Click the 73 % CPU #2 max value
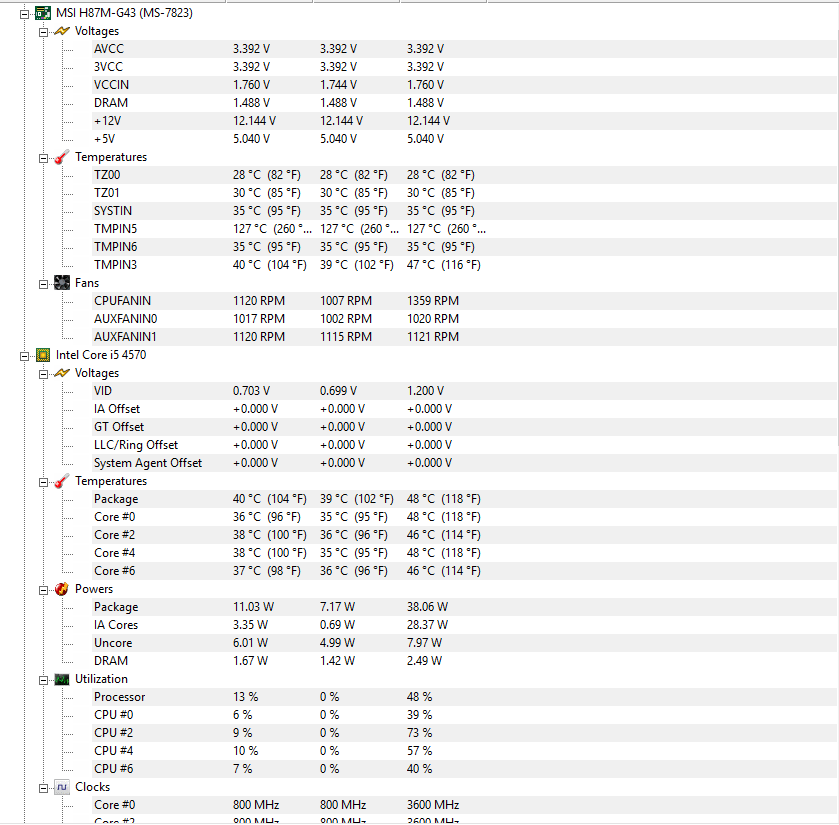Viewport: 839px width, 825px height. [x=420, y=733]
